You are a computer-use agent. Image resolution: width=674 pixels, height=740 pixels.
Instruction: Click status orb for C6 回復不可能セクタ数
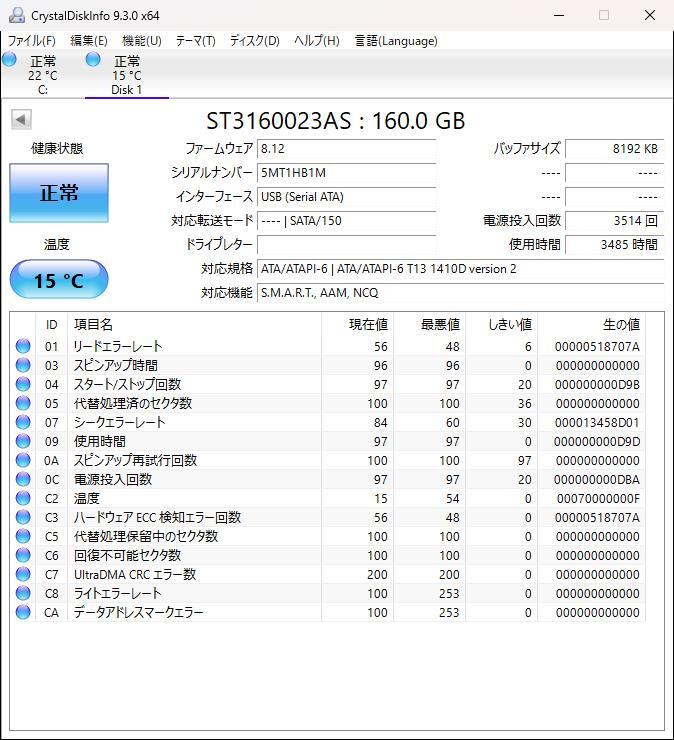tap(23, 555)
